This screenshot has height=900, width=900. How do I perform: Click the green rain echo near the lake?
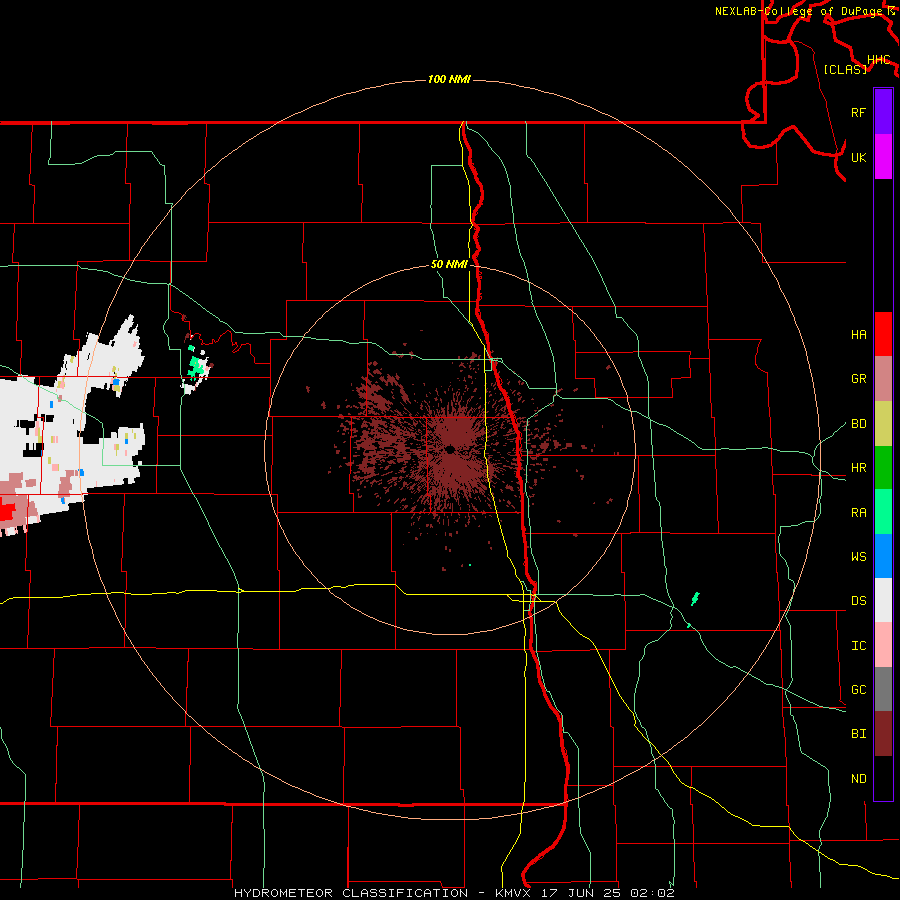197,365
